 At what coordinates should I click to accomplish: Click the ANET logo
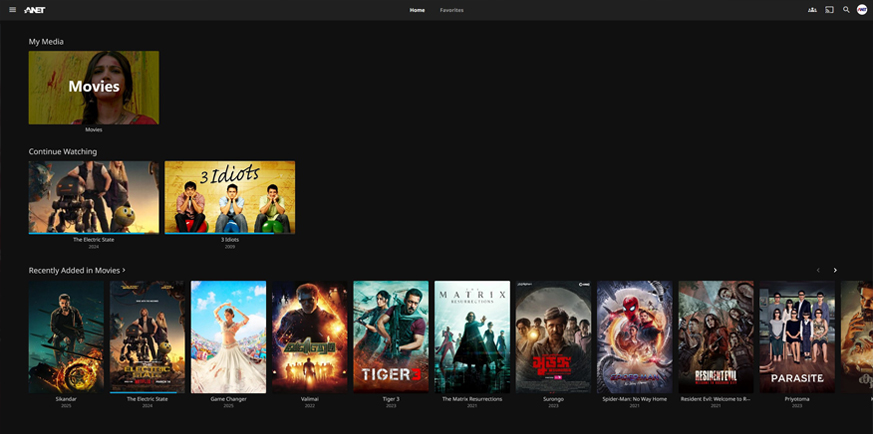pyautogui.click(x=35, y=10)
